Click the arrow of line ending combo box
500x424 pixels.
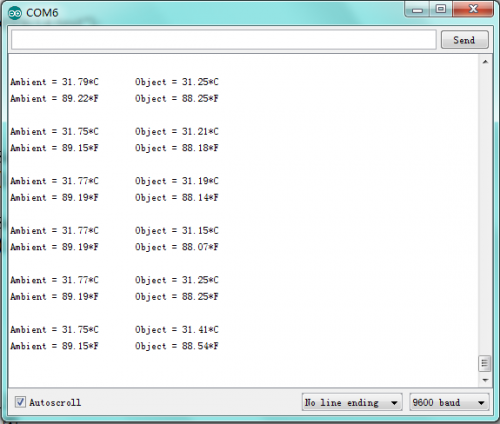click(x=394, y=403)
